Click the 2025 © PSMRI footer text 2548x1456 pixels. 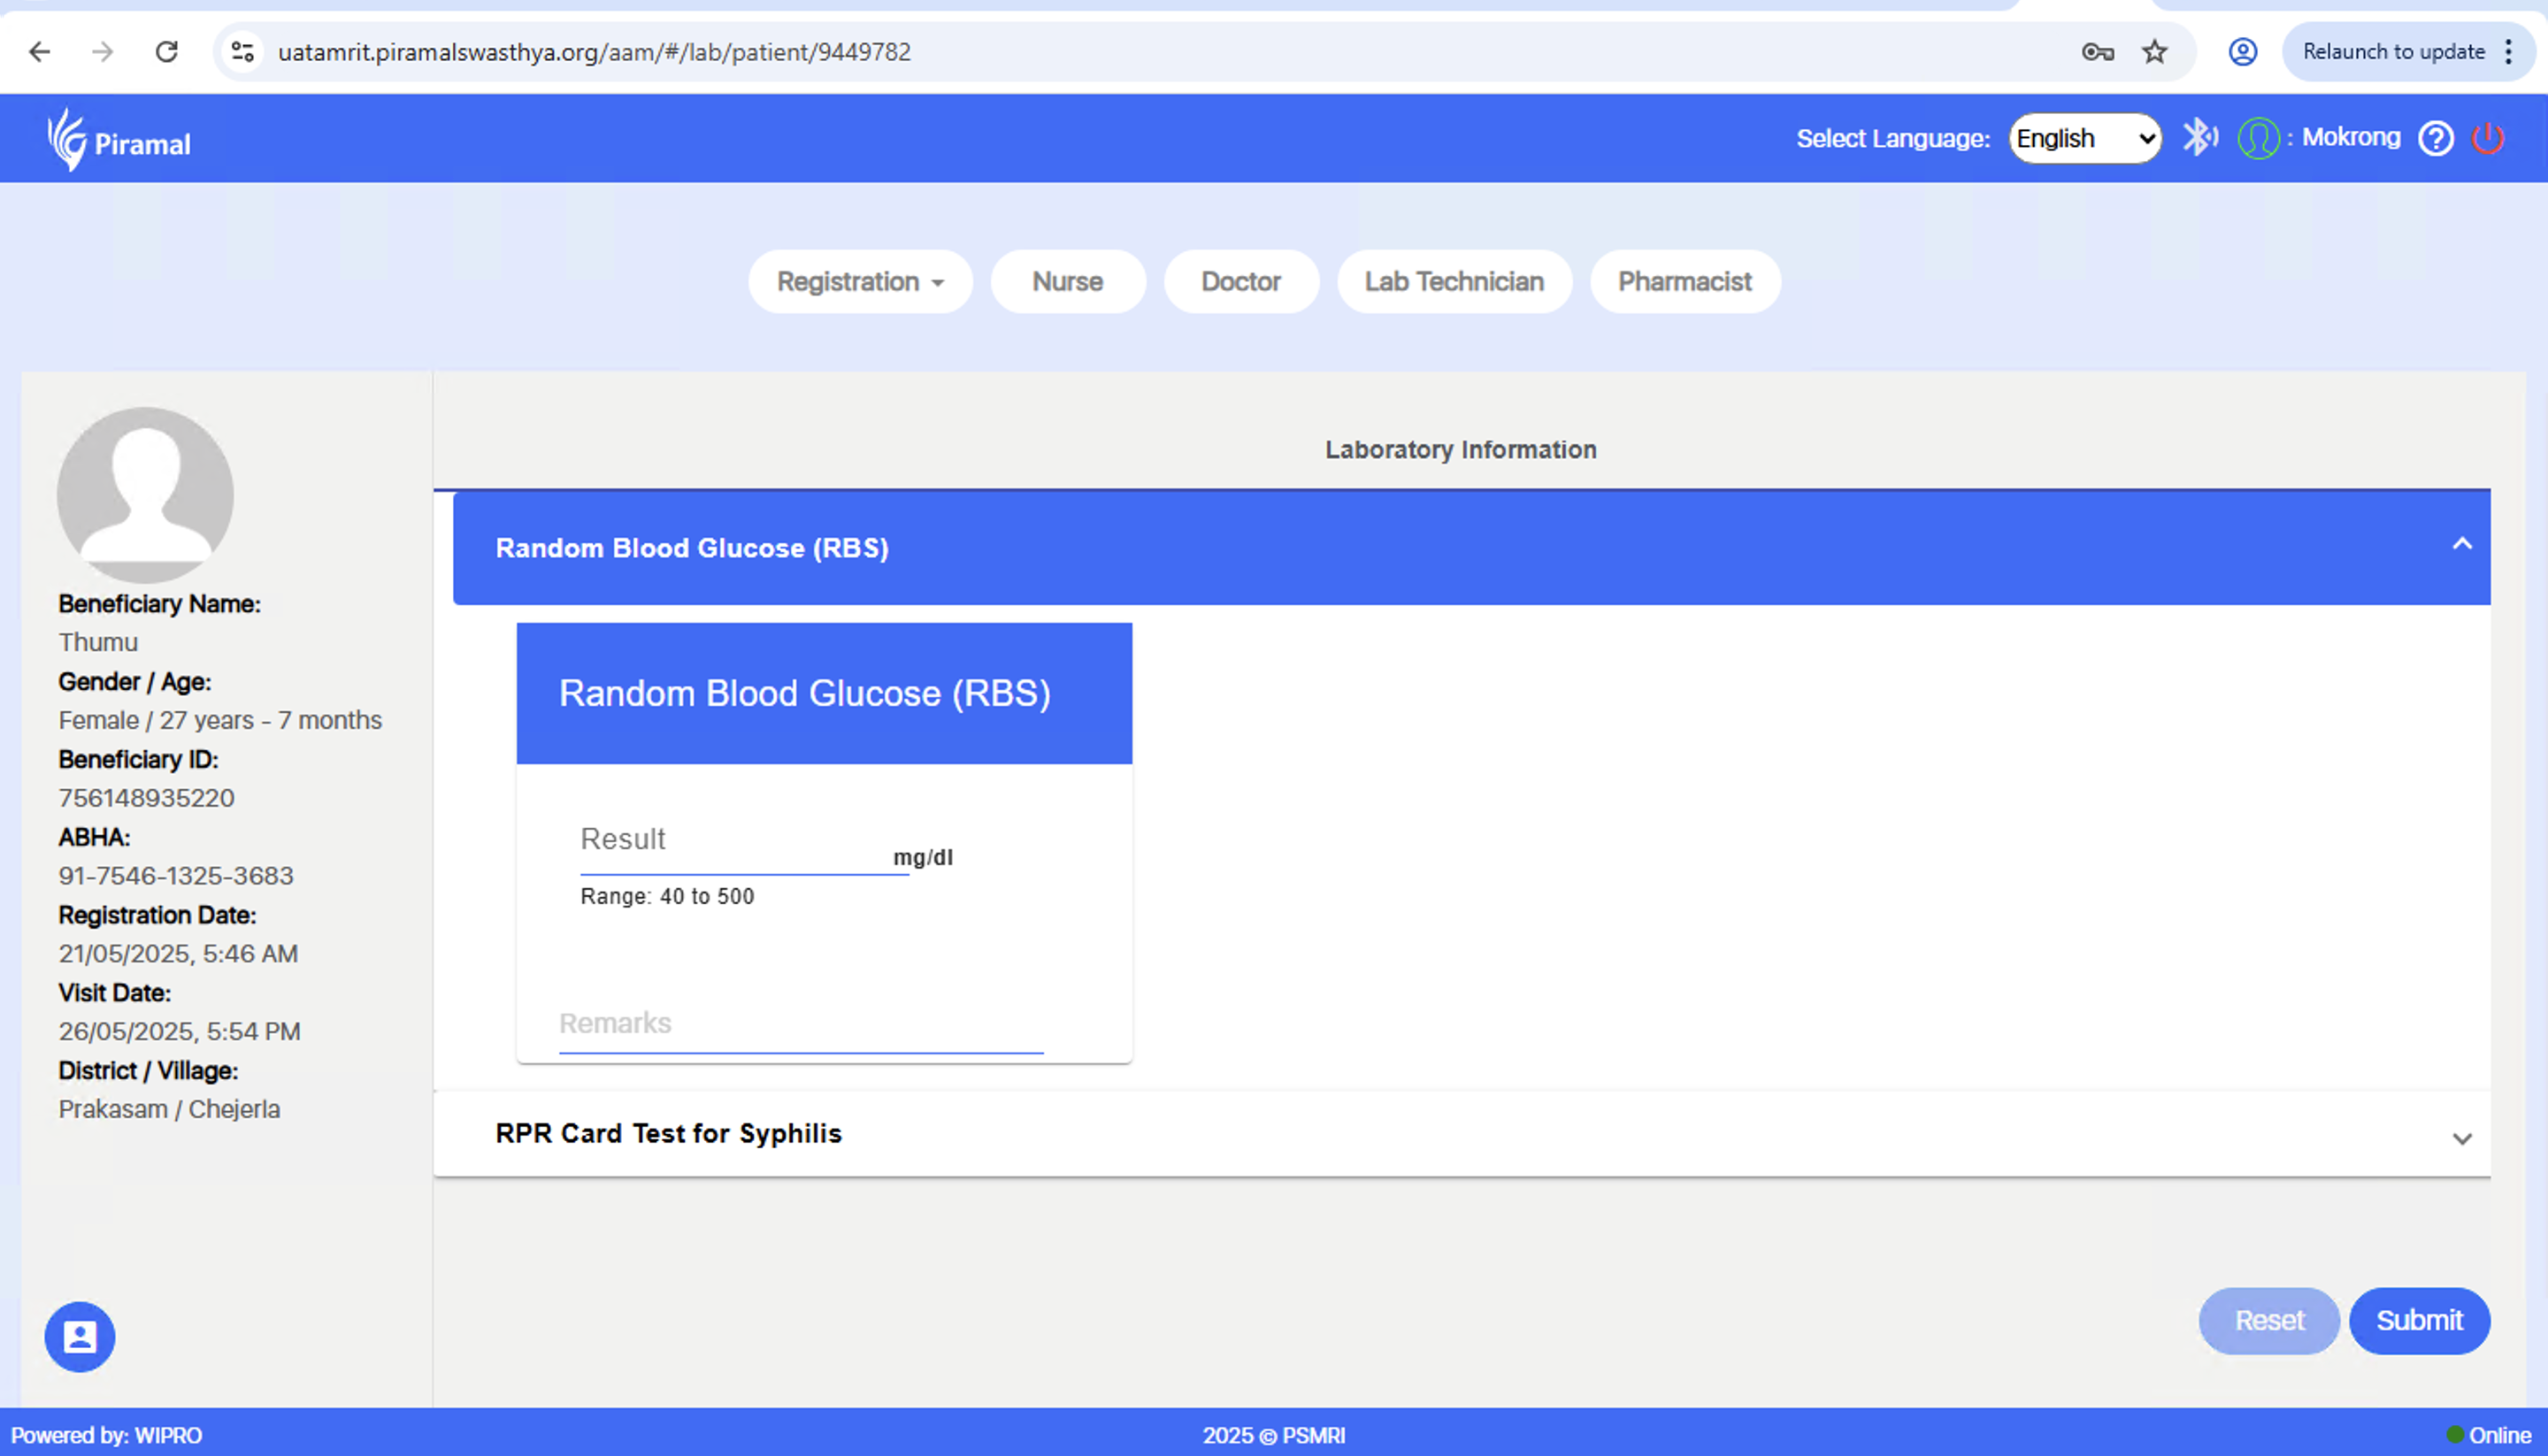pyautogui.click(x=1273, y=1435)
